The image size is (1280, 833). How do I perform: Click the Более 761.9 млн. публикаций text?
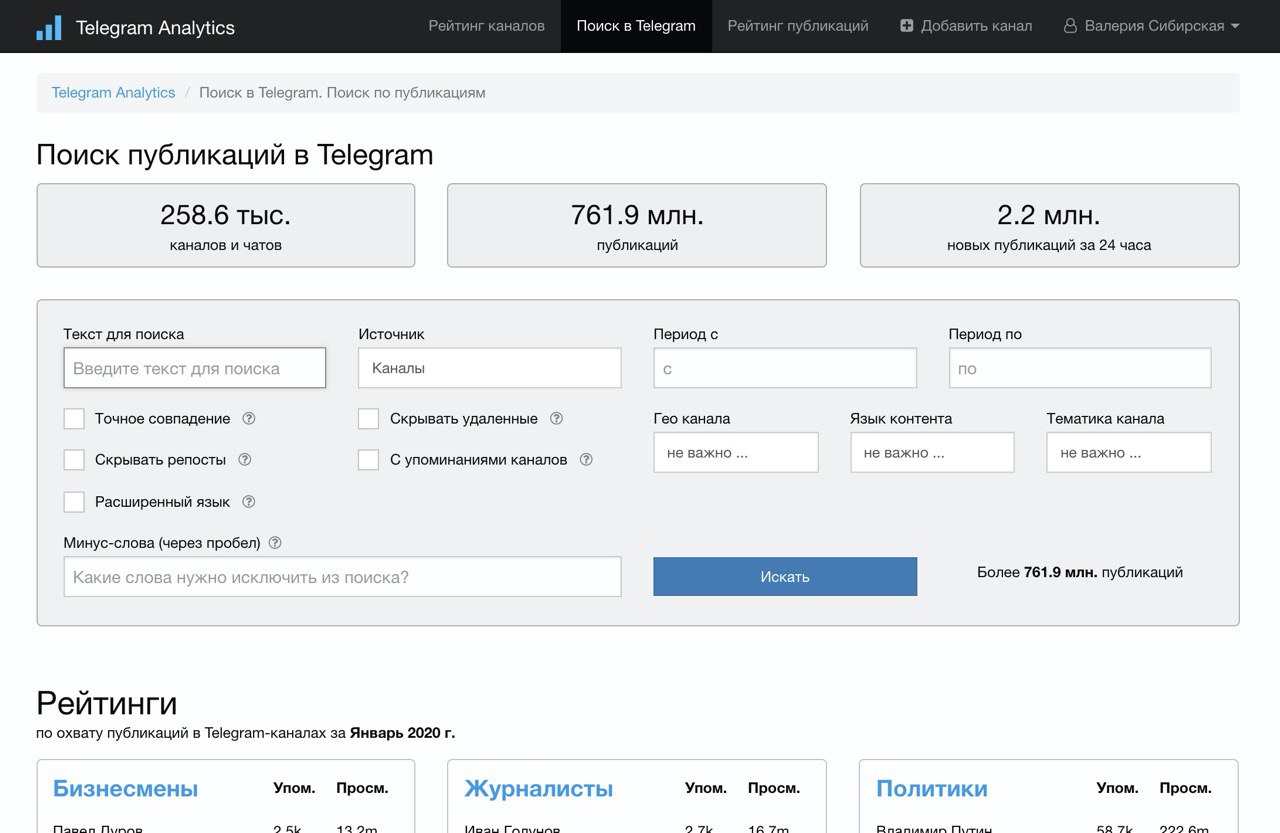pos(1080,573)
